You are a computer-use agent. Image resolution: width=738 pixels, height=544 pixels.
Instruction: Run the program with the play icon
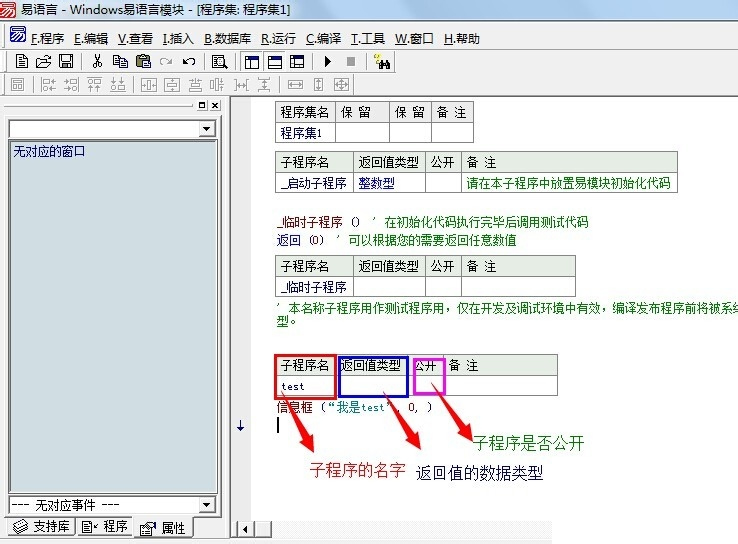click(328, 62)
